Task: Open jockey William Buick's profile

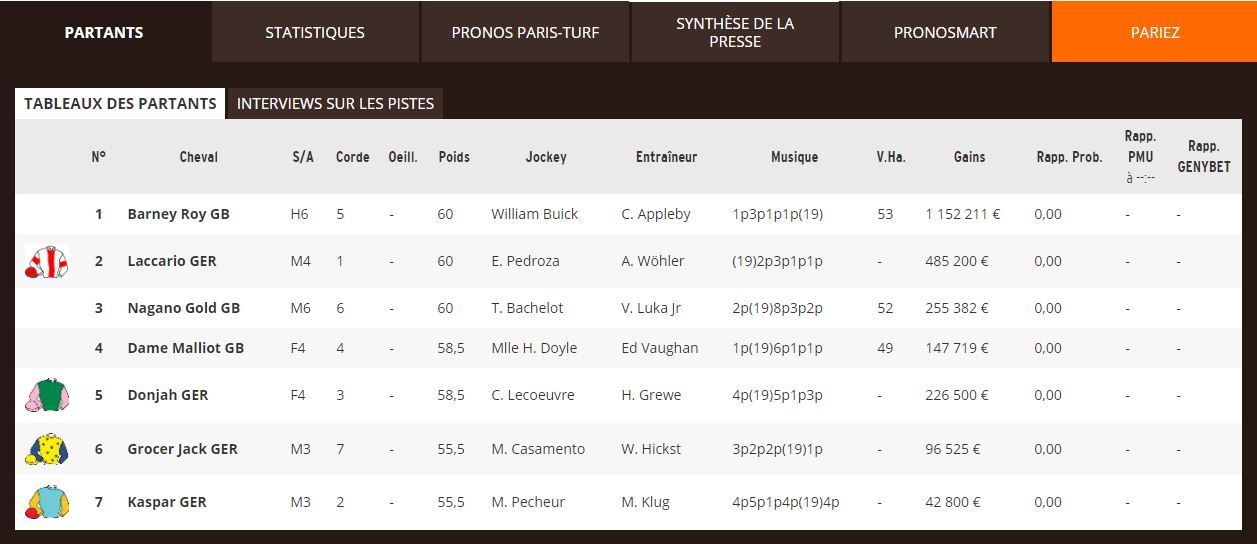Action: coord(534,214)
